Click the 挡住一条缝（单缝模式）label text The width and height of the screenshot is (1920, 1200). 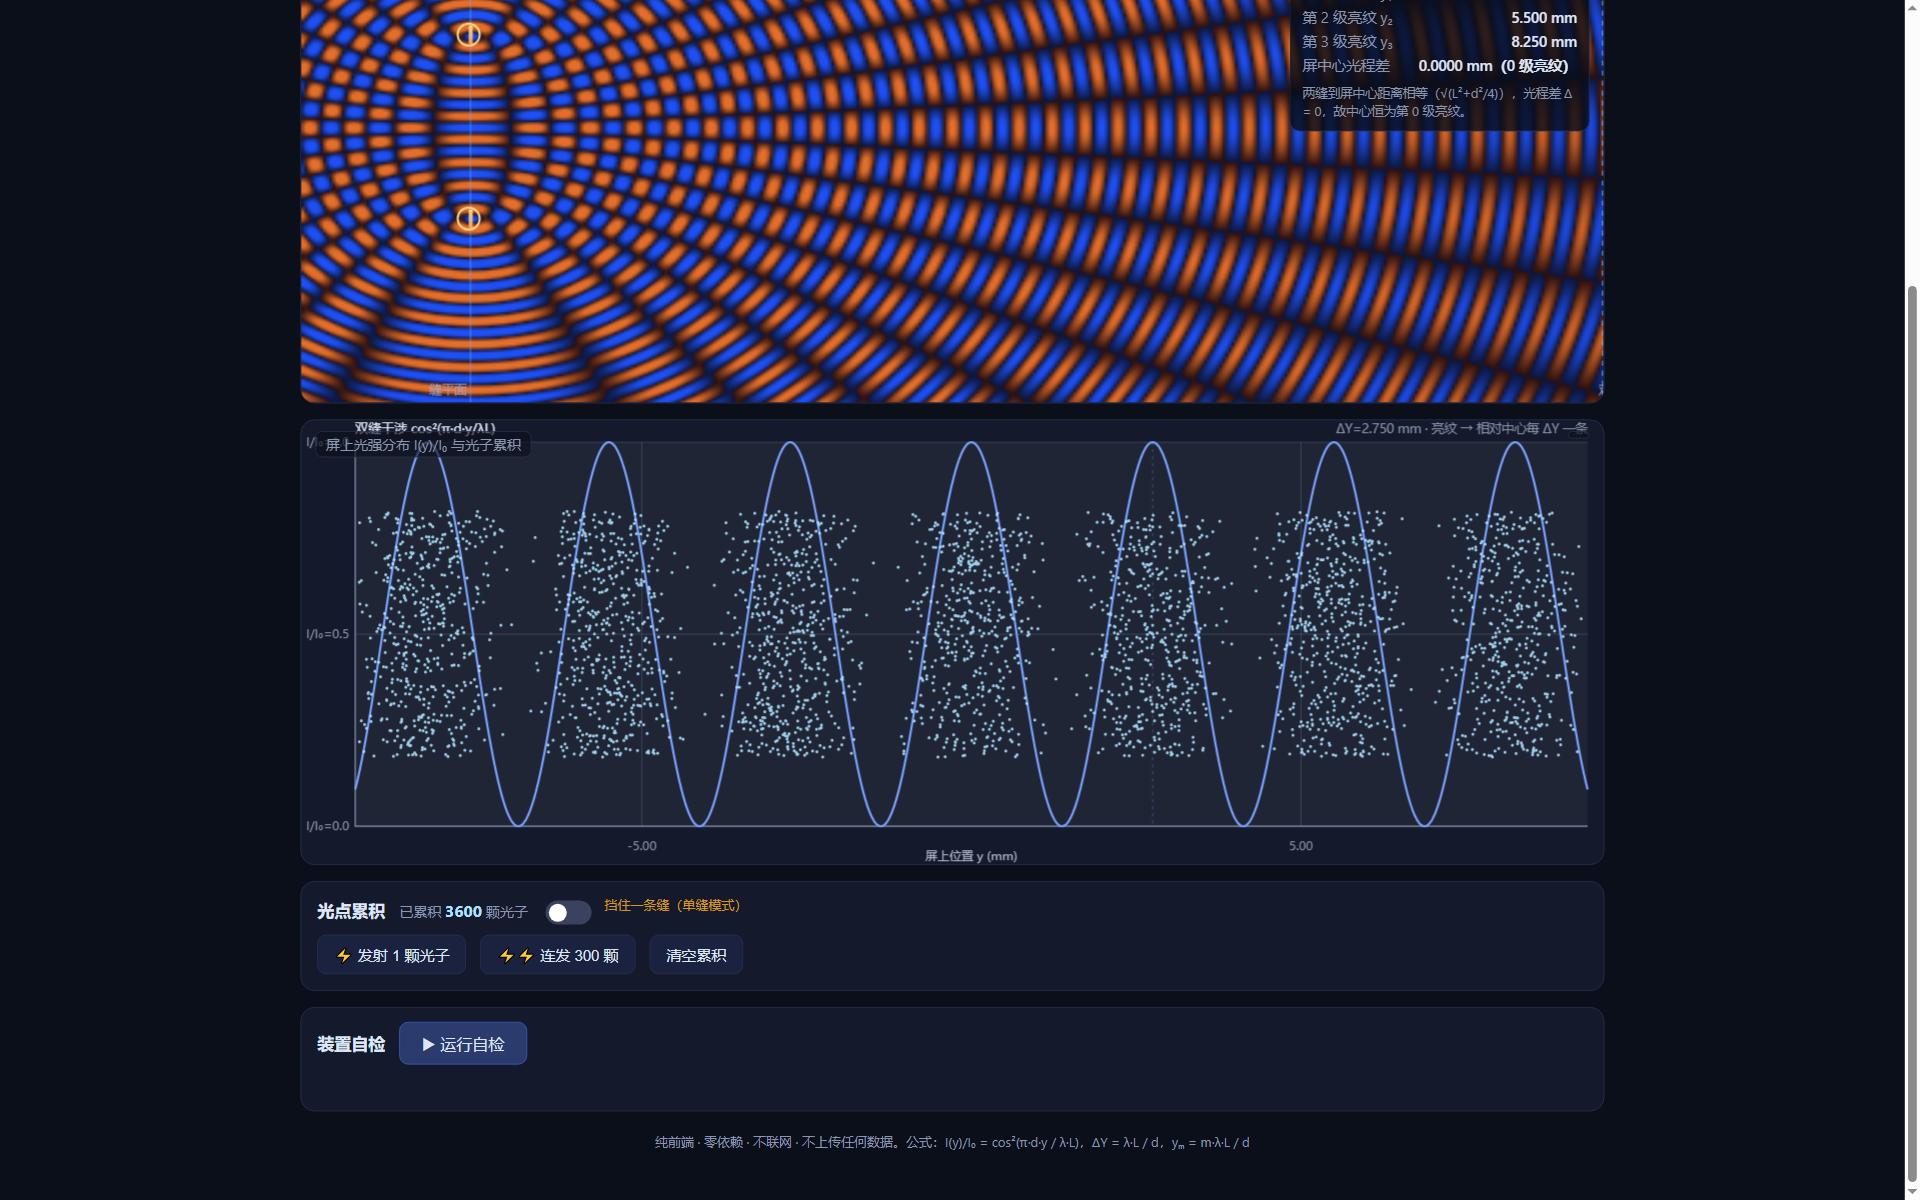click(x=672, y=905)
